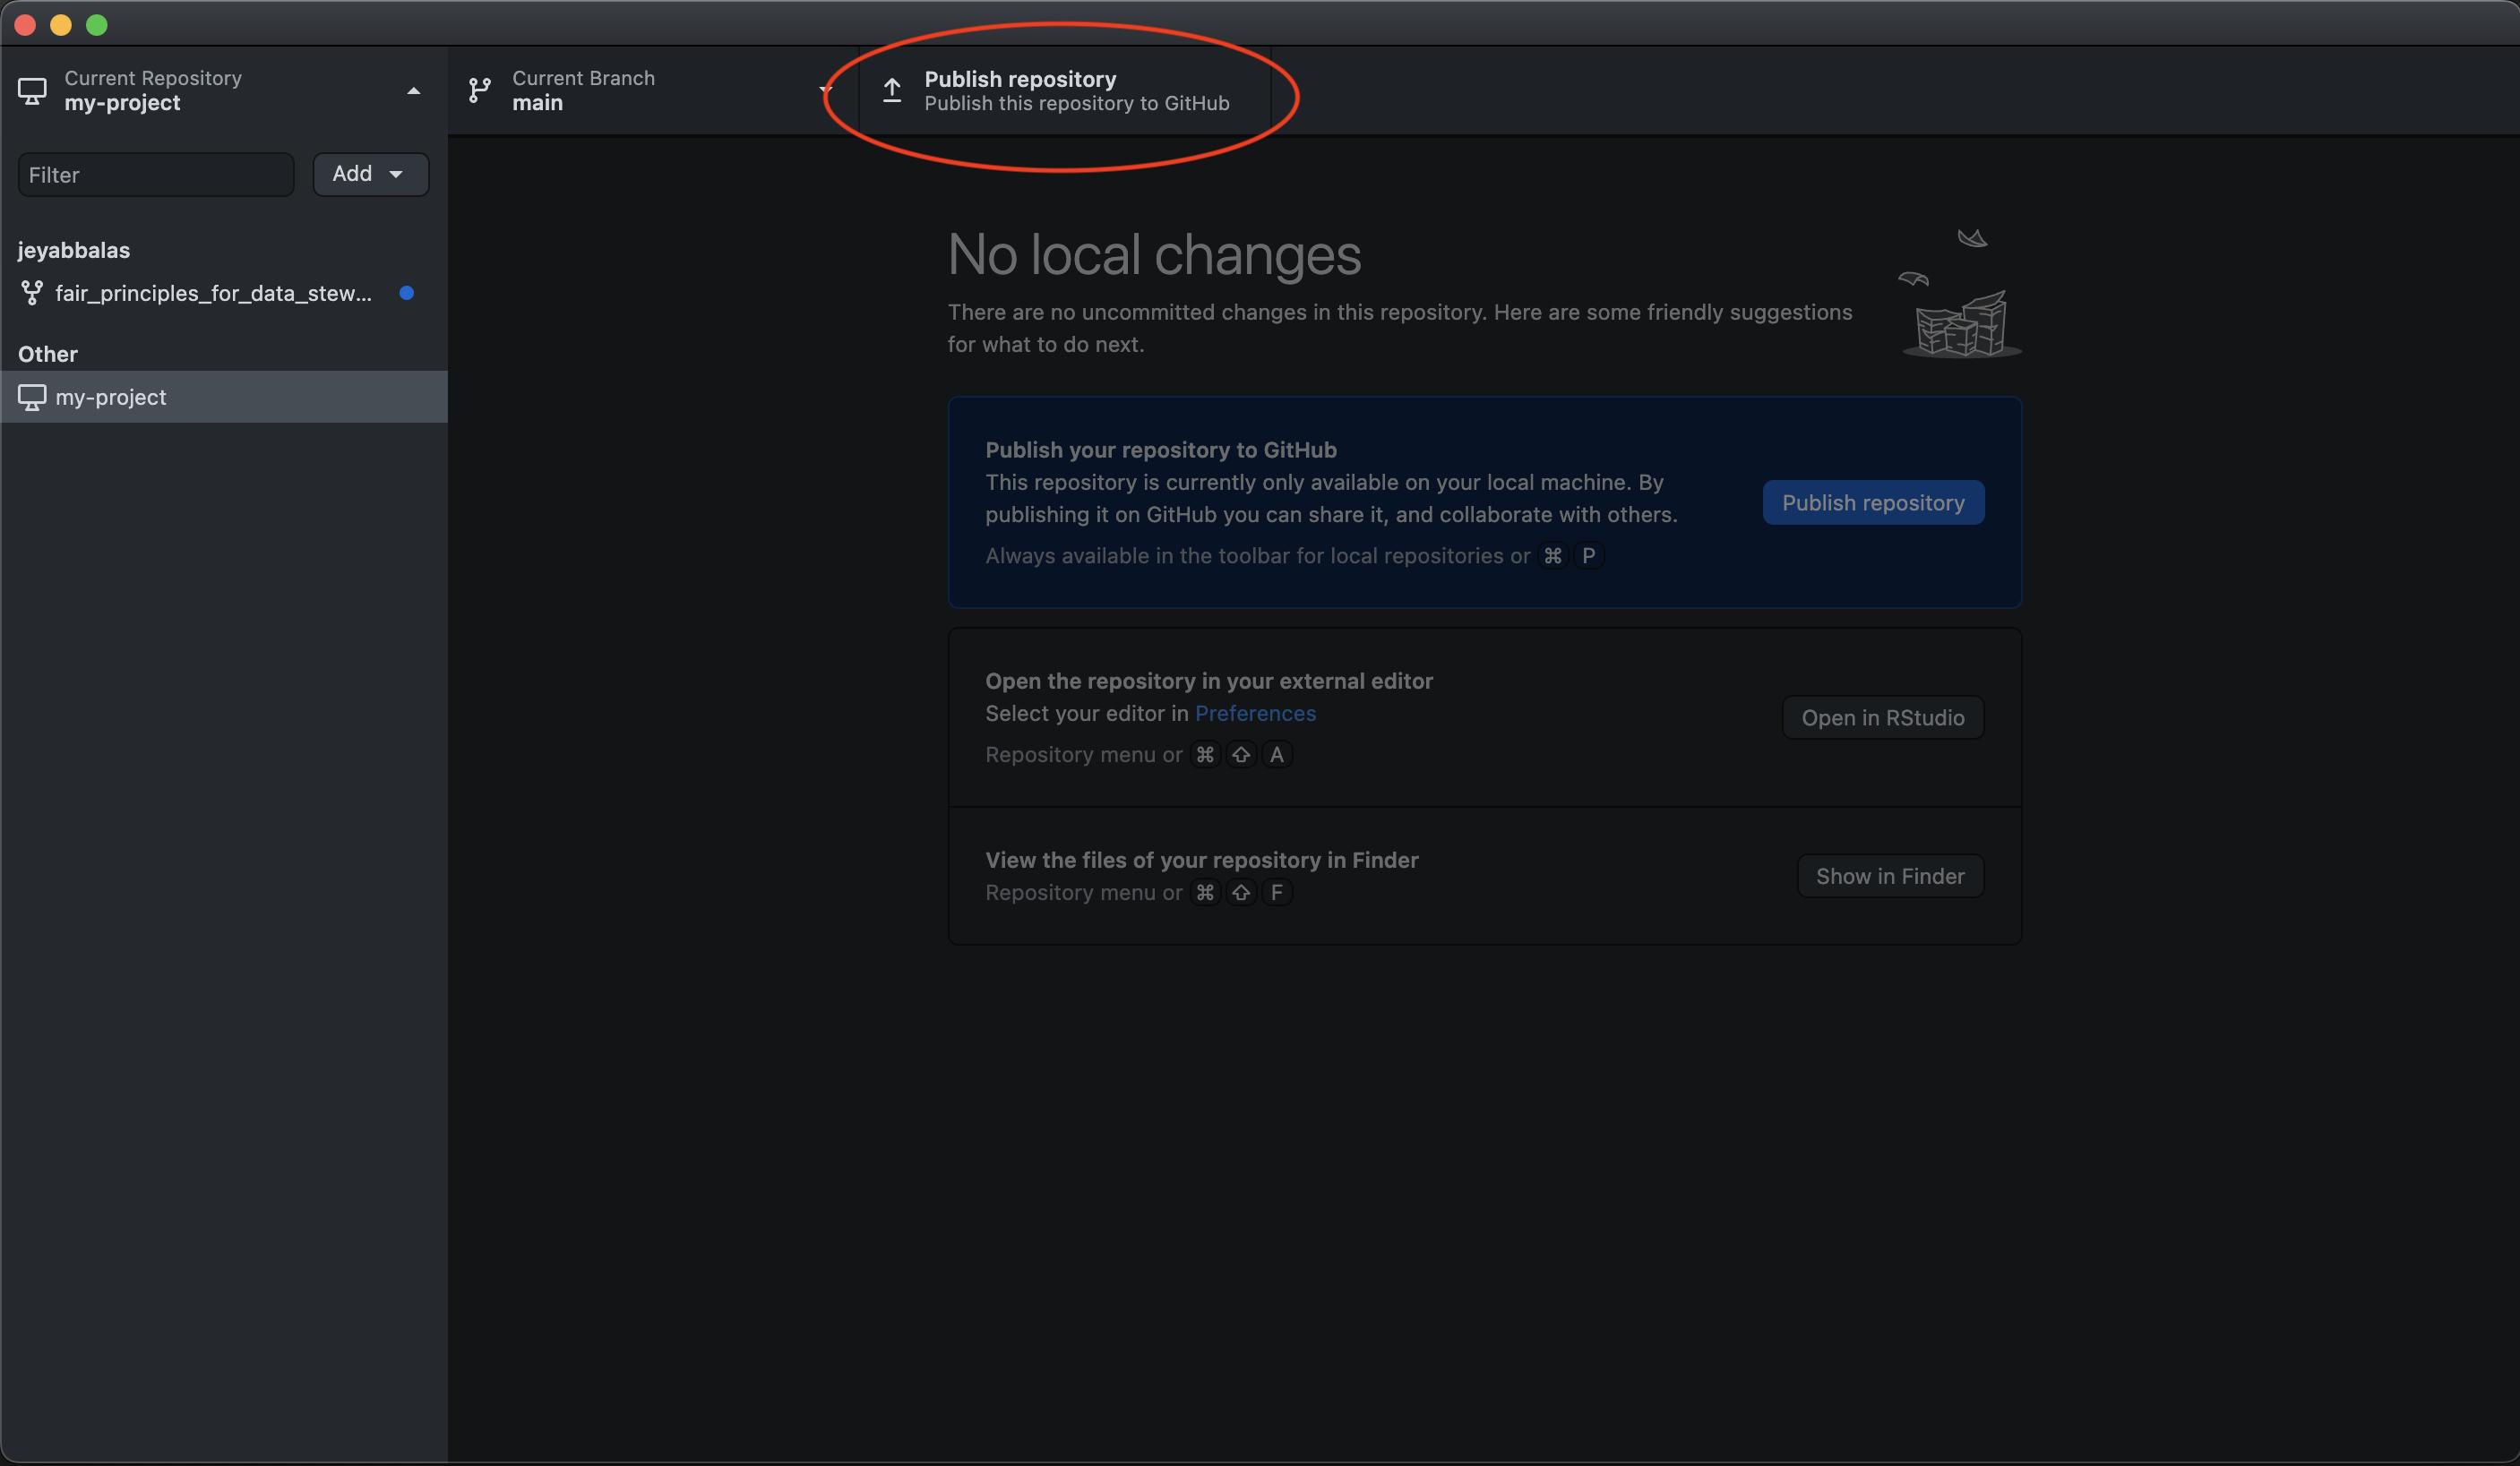
Task: Click fork icon beside fair_principles repository
Action: click(x=32, y=293)
